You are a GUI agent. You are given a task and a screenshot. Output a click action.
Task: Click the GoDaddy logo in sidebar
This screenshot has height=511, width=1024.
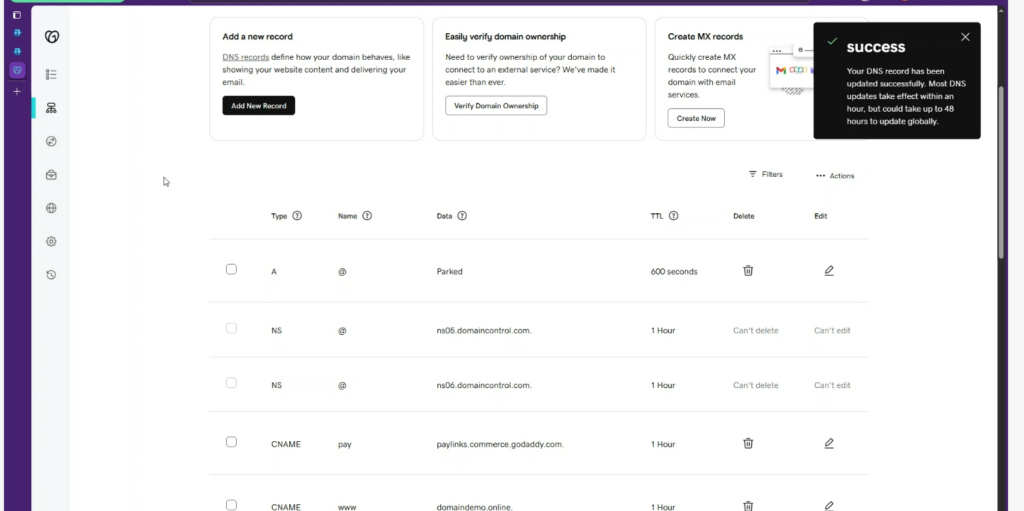[x=52, y=37]
